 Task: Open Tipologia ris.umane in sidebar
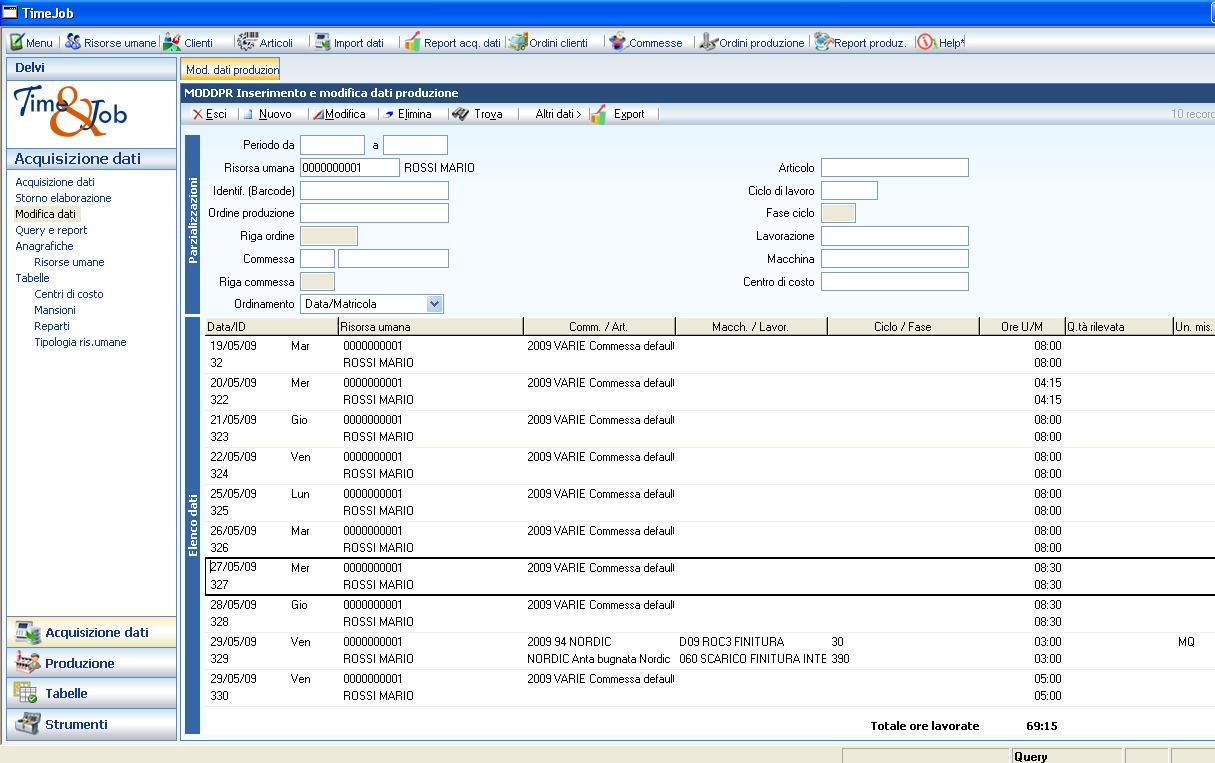[x=80, y=342]
